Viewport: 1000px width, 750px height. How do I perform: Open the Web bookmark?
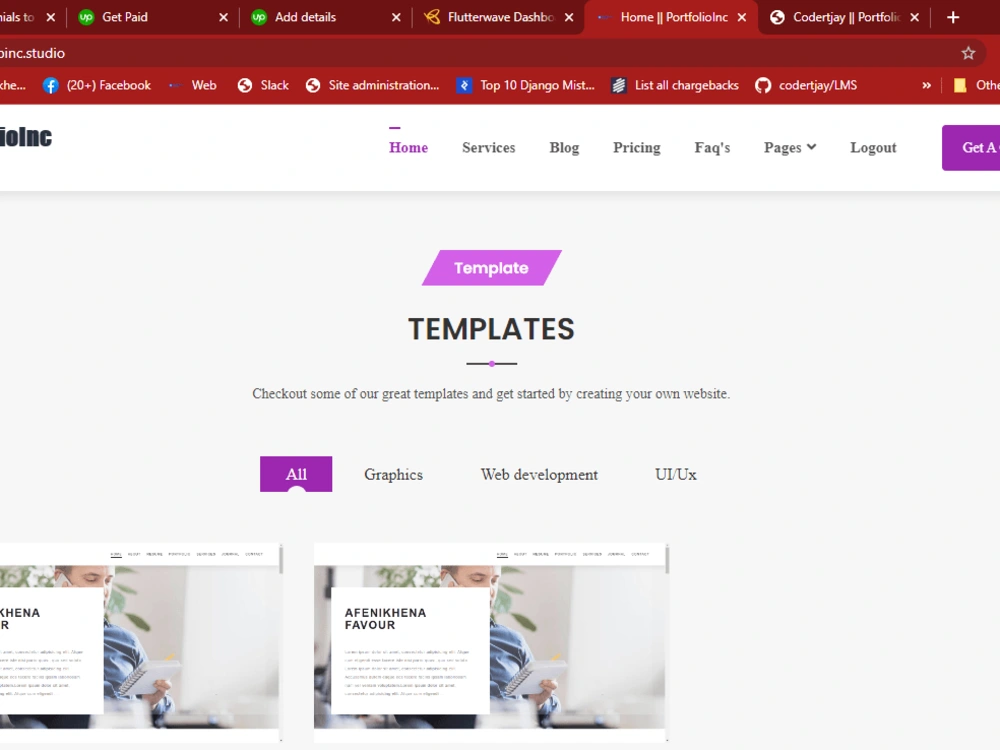pyautogui.click(x=193, y=85)
